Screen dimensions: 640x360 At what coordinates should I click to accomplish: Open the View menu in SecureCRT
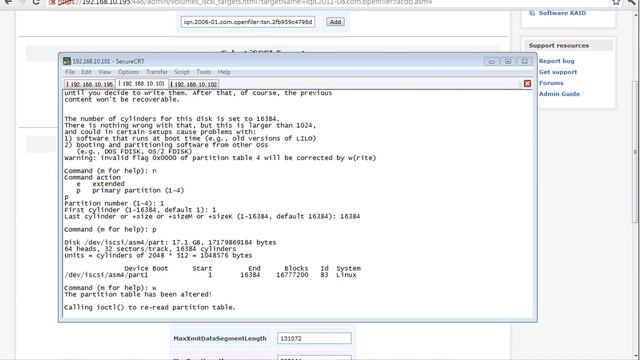(104, 72)
